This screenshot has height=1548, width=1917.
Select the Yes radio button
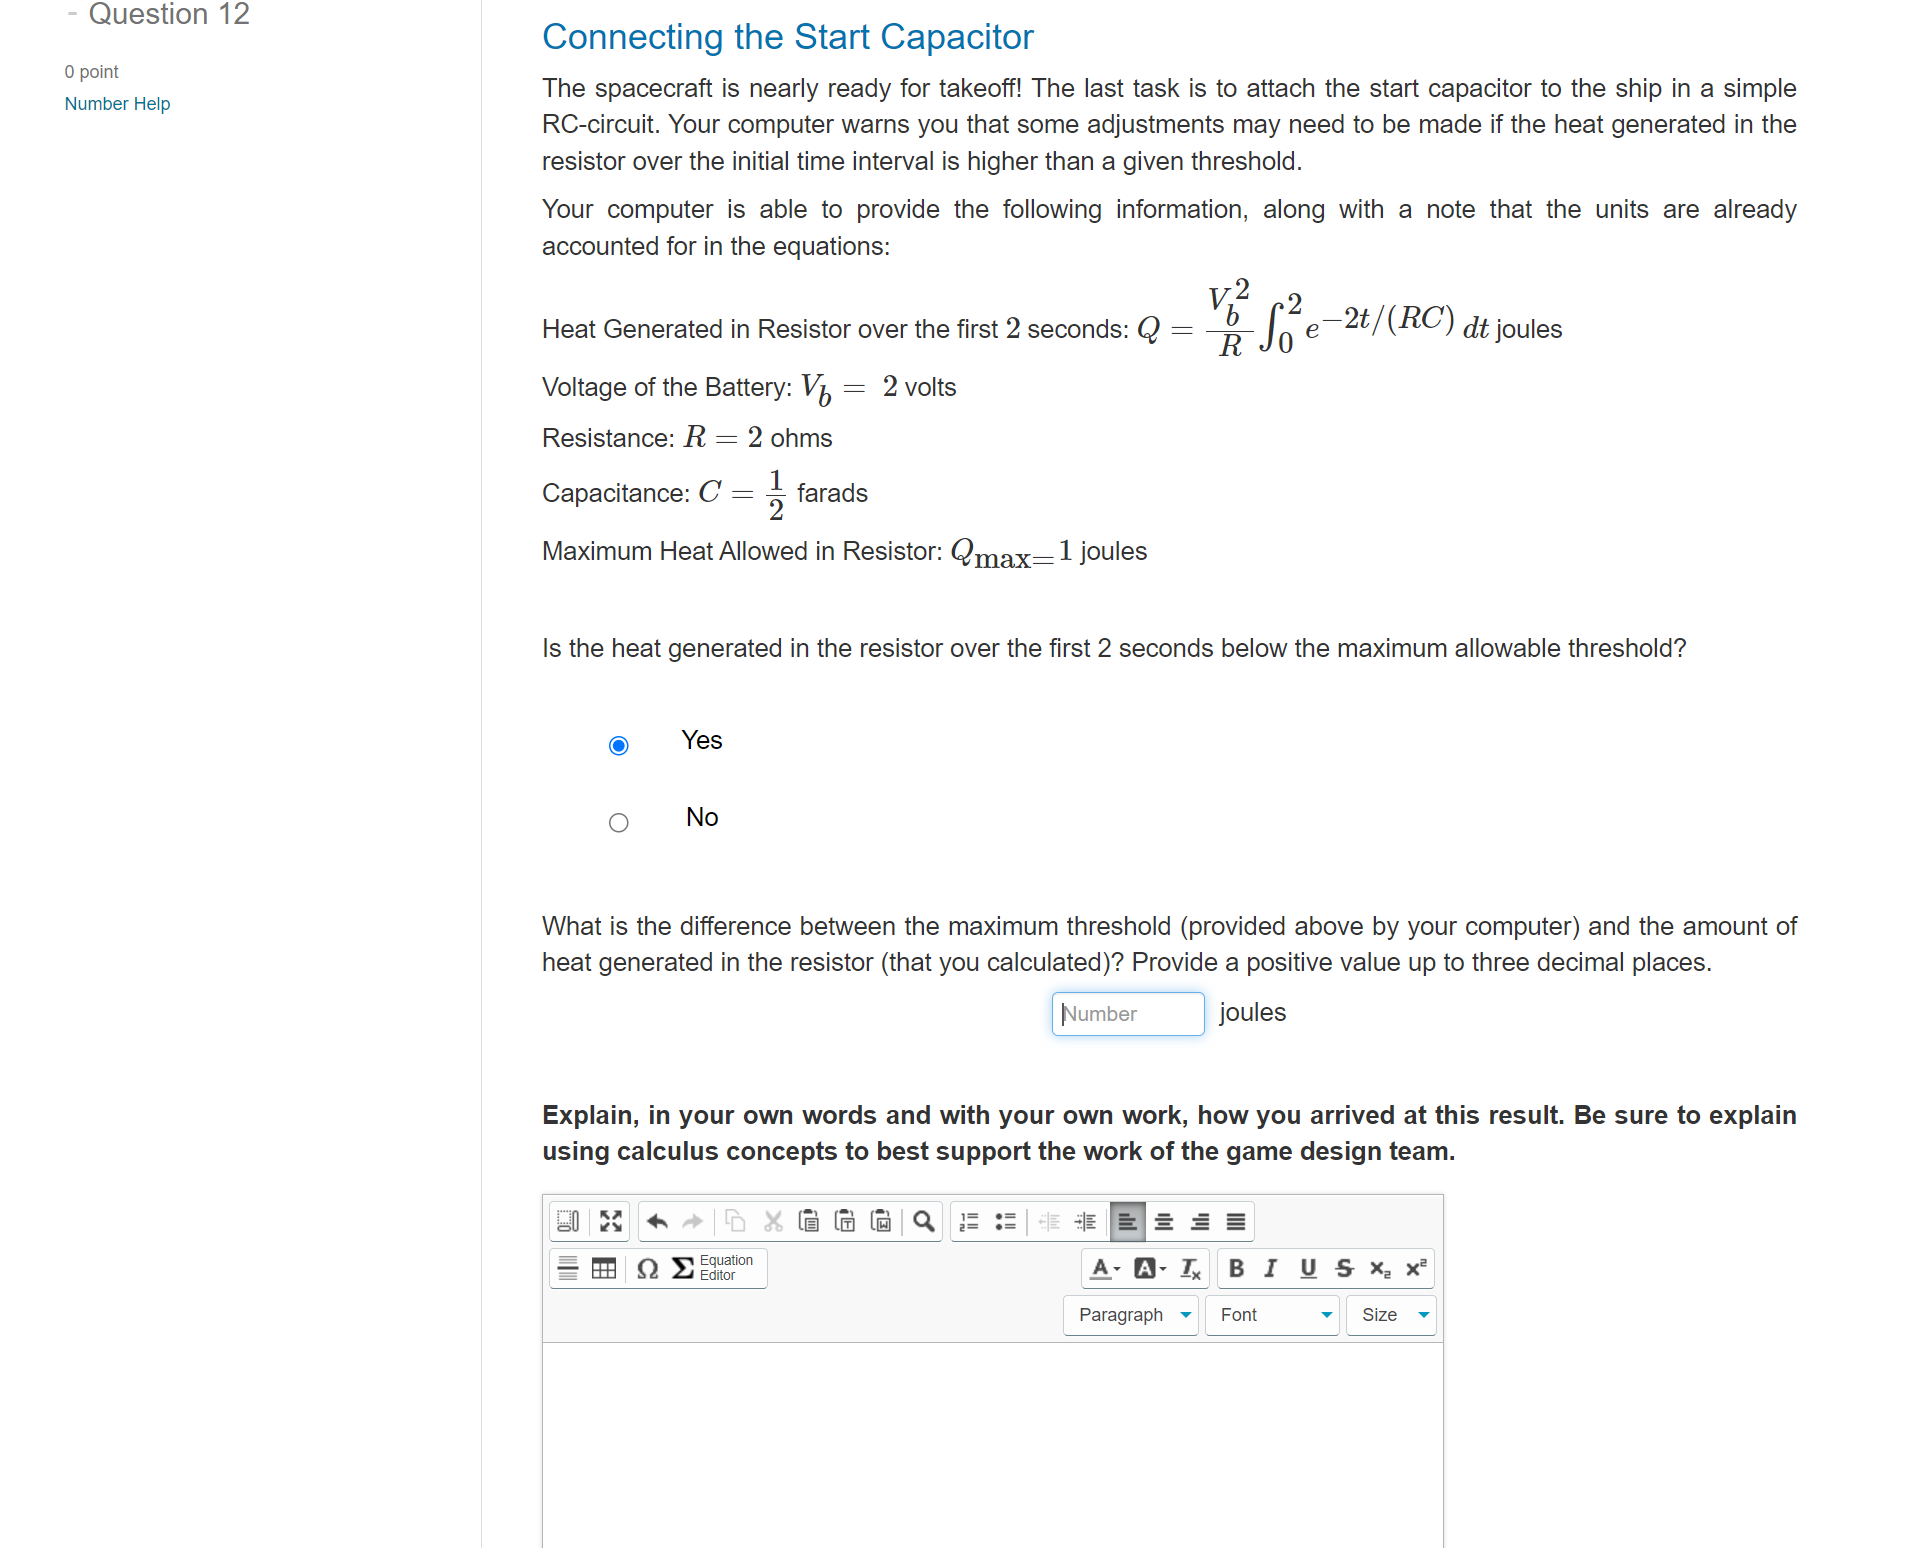pyautogui.click(x=619, y=745)
